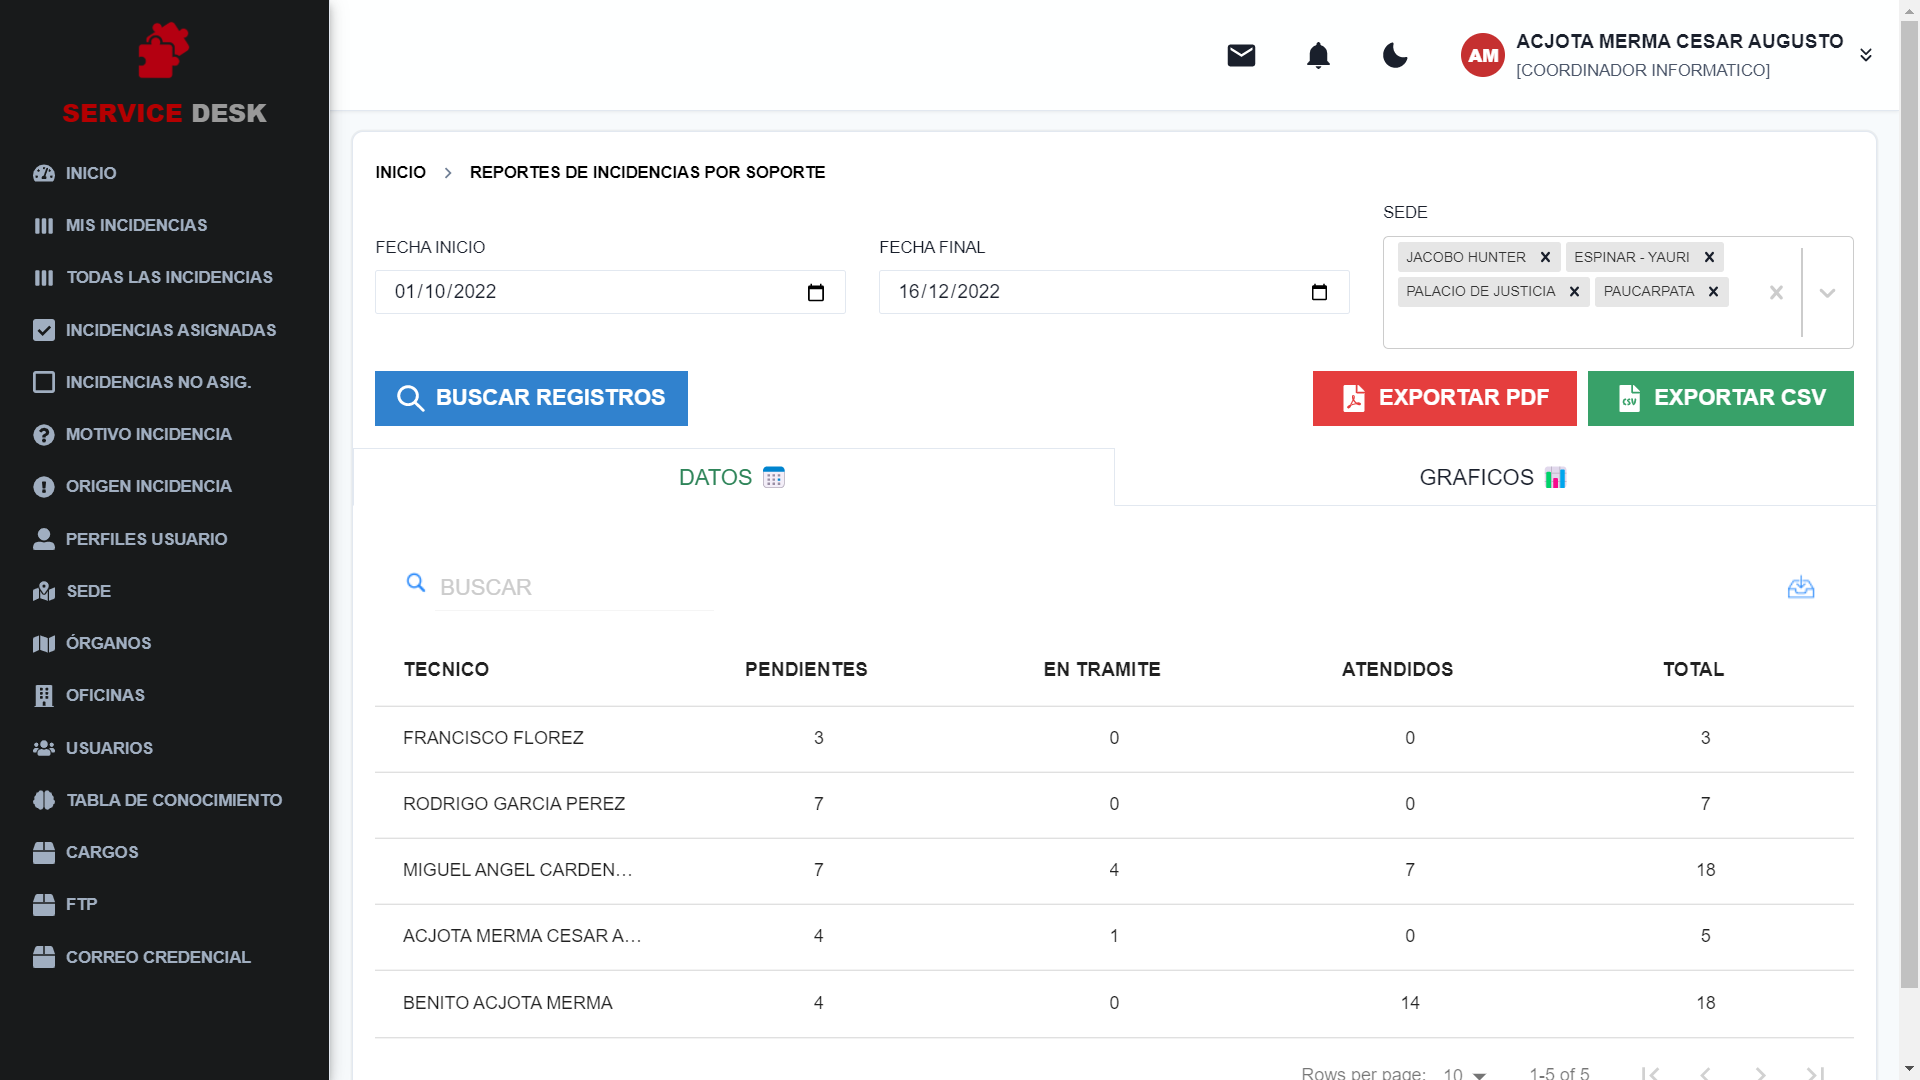
Task: Select the SEDE sidebar item with building icon
Action: 87,591
